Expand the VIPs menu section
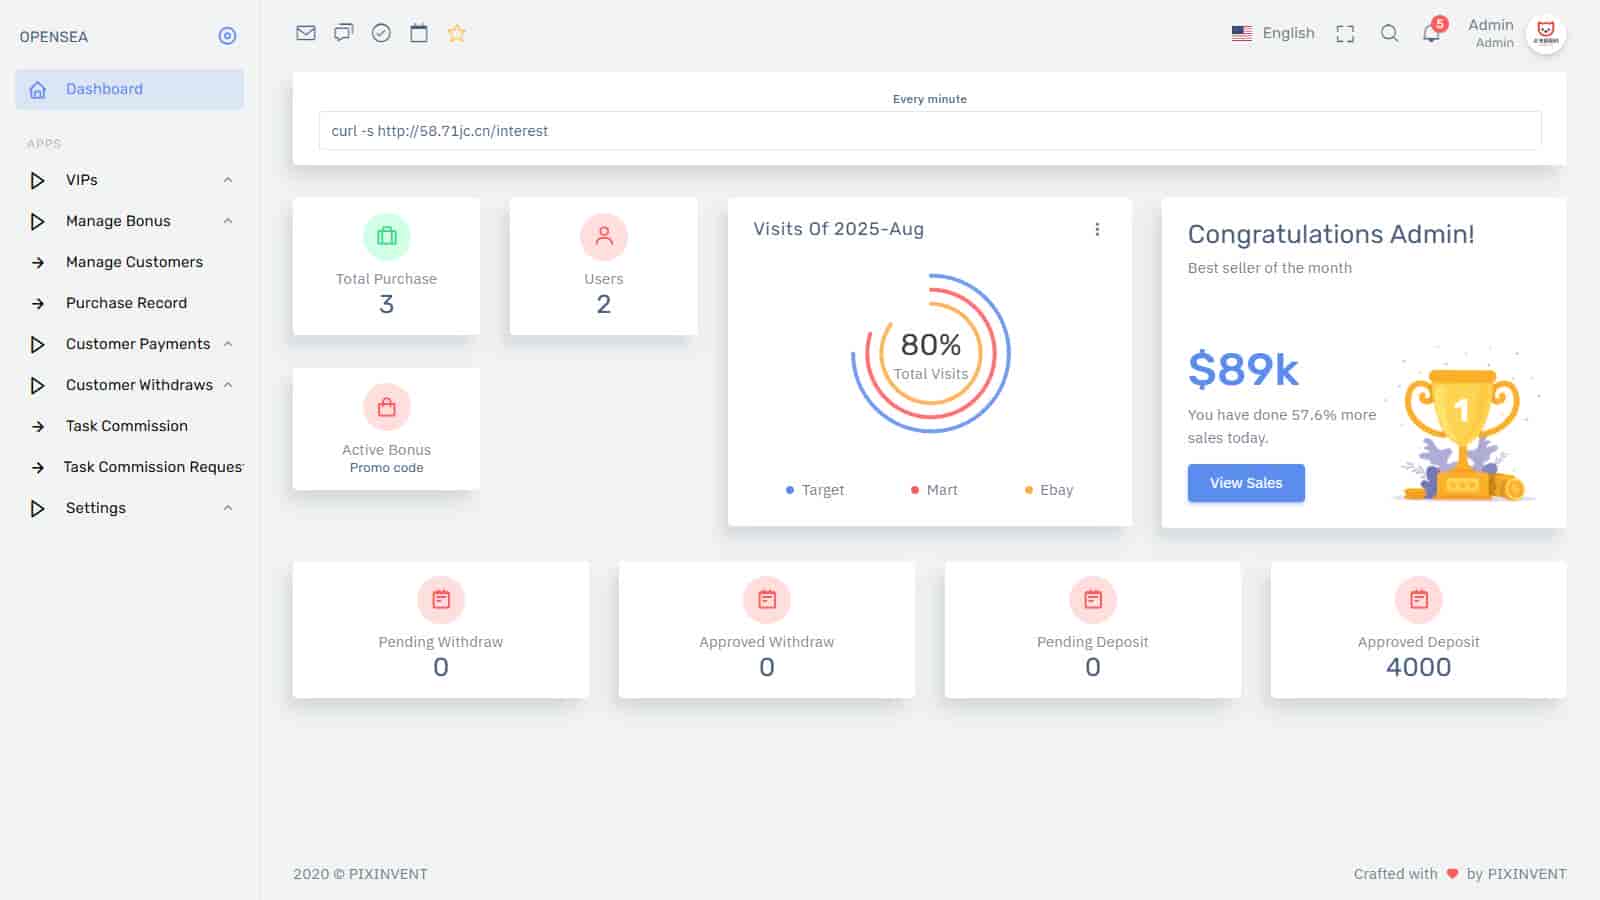This screenshot has width=1600, height=900. pyautogui.click(x=130, y=180)
